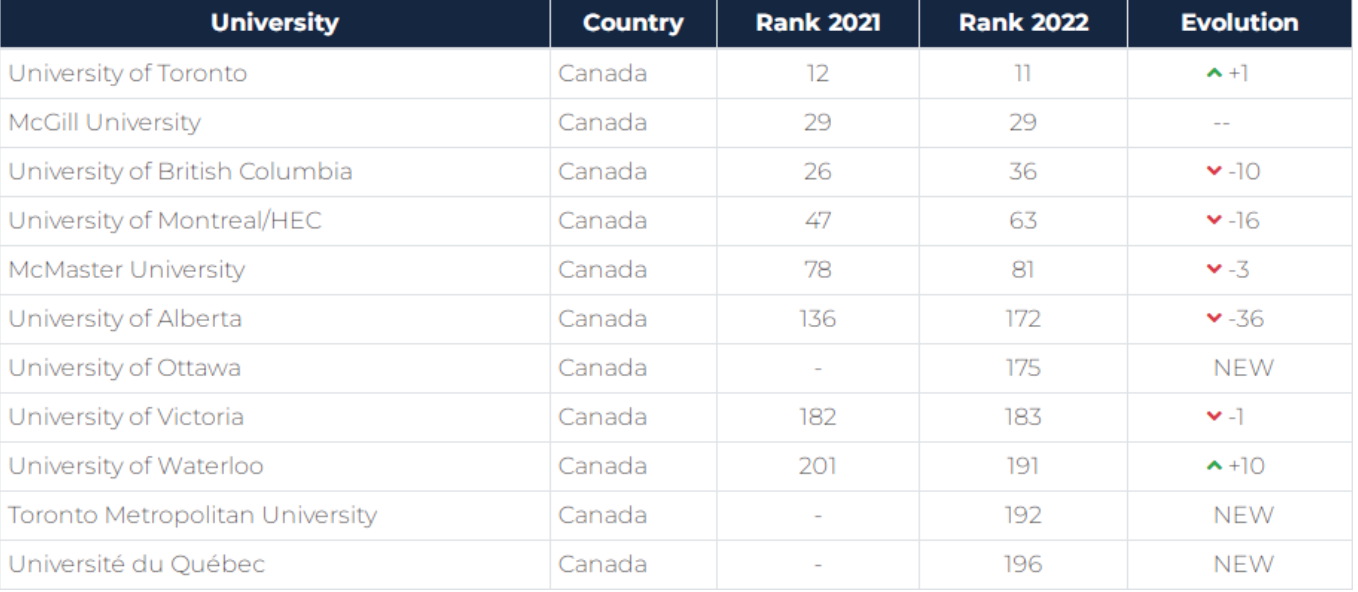The height and width of the screenshot is (592, 1358).
Task: Click the Toronto Metropolitan University name
Action: [x=193, y=516]
